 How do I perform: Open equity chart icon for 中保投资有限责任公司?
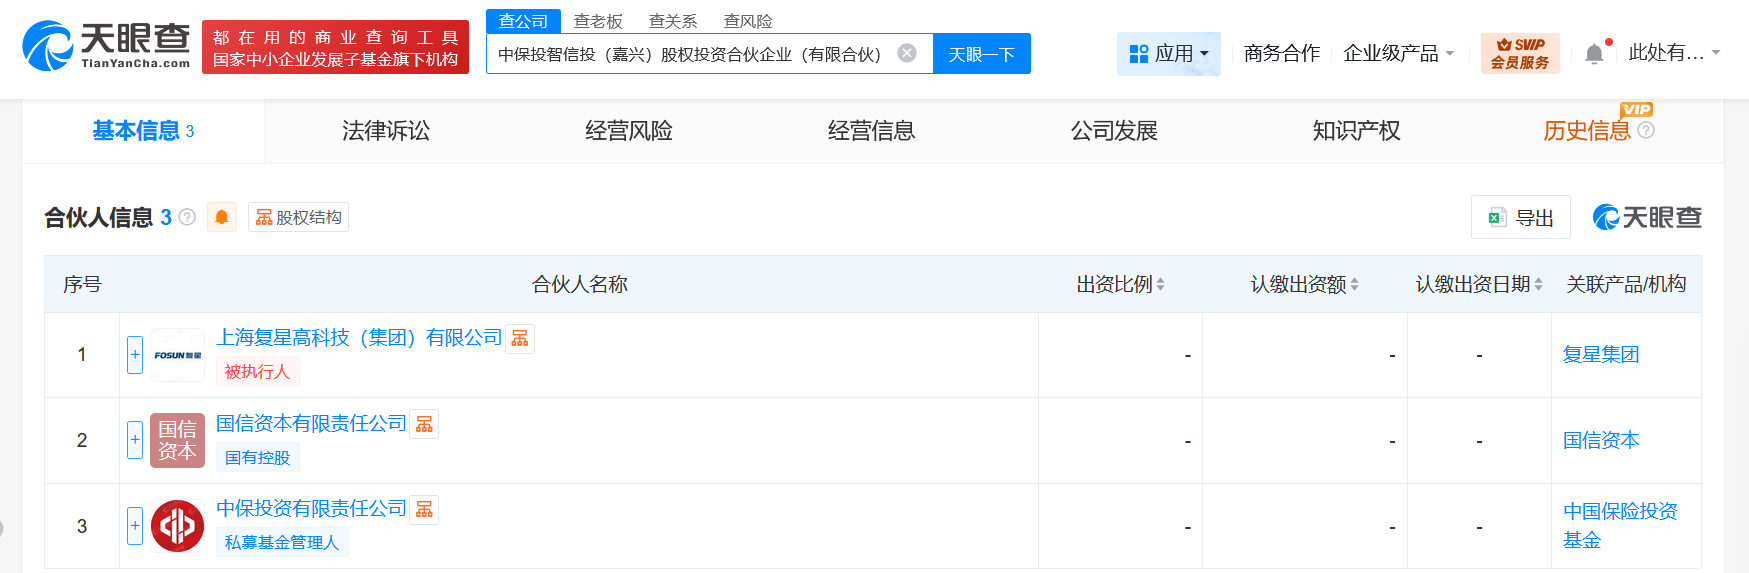[424, 510]
